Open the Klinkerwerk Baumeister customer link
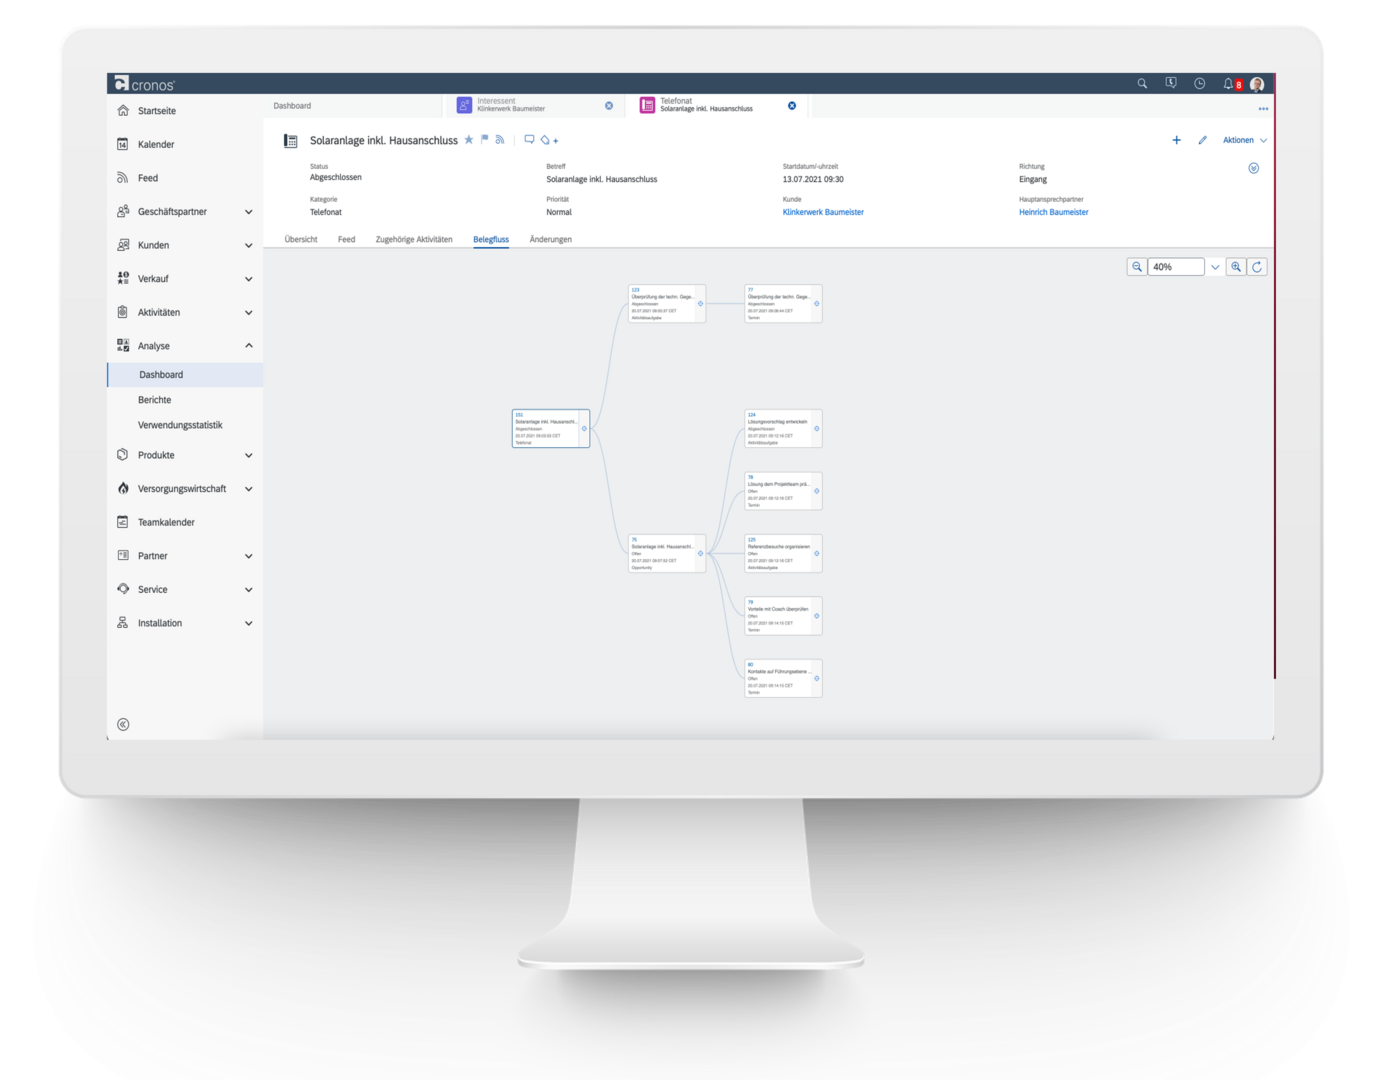The width and height of the screenshot is (1396, 1080). [x=823, y=212]
